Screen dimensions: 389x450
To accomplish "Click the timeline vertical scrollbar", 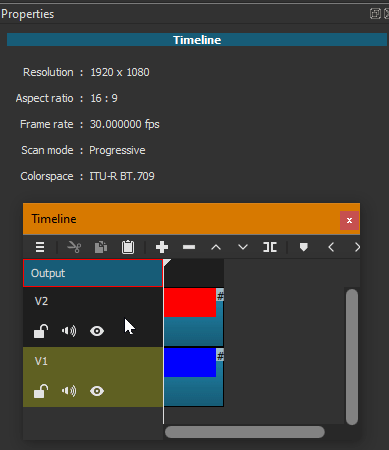I will pyautogui.click(x=352, y=357).
